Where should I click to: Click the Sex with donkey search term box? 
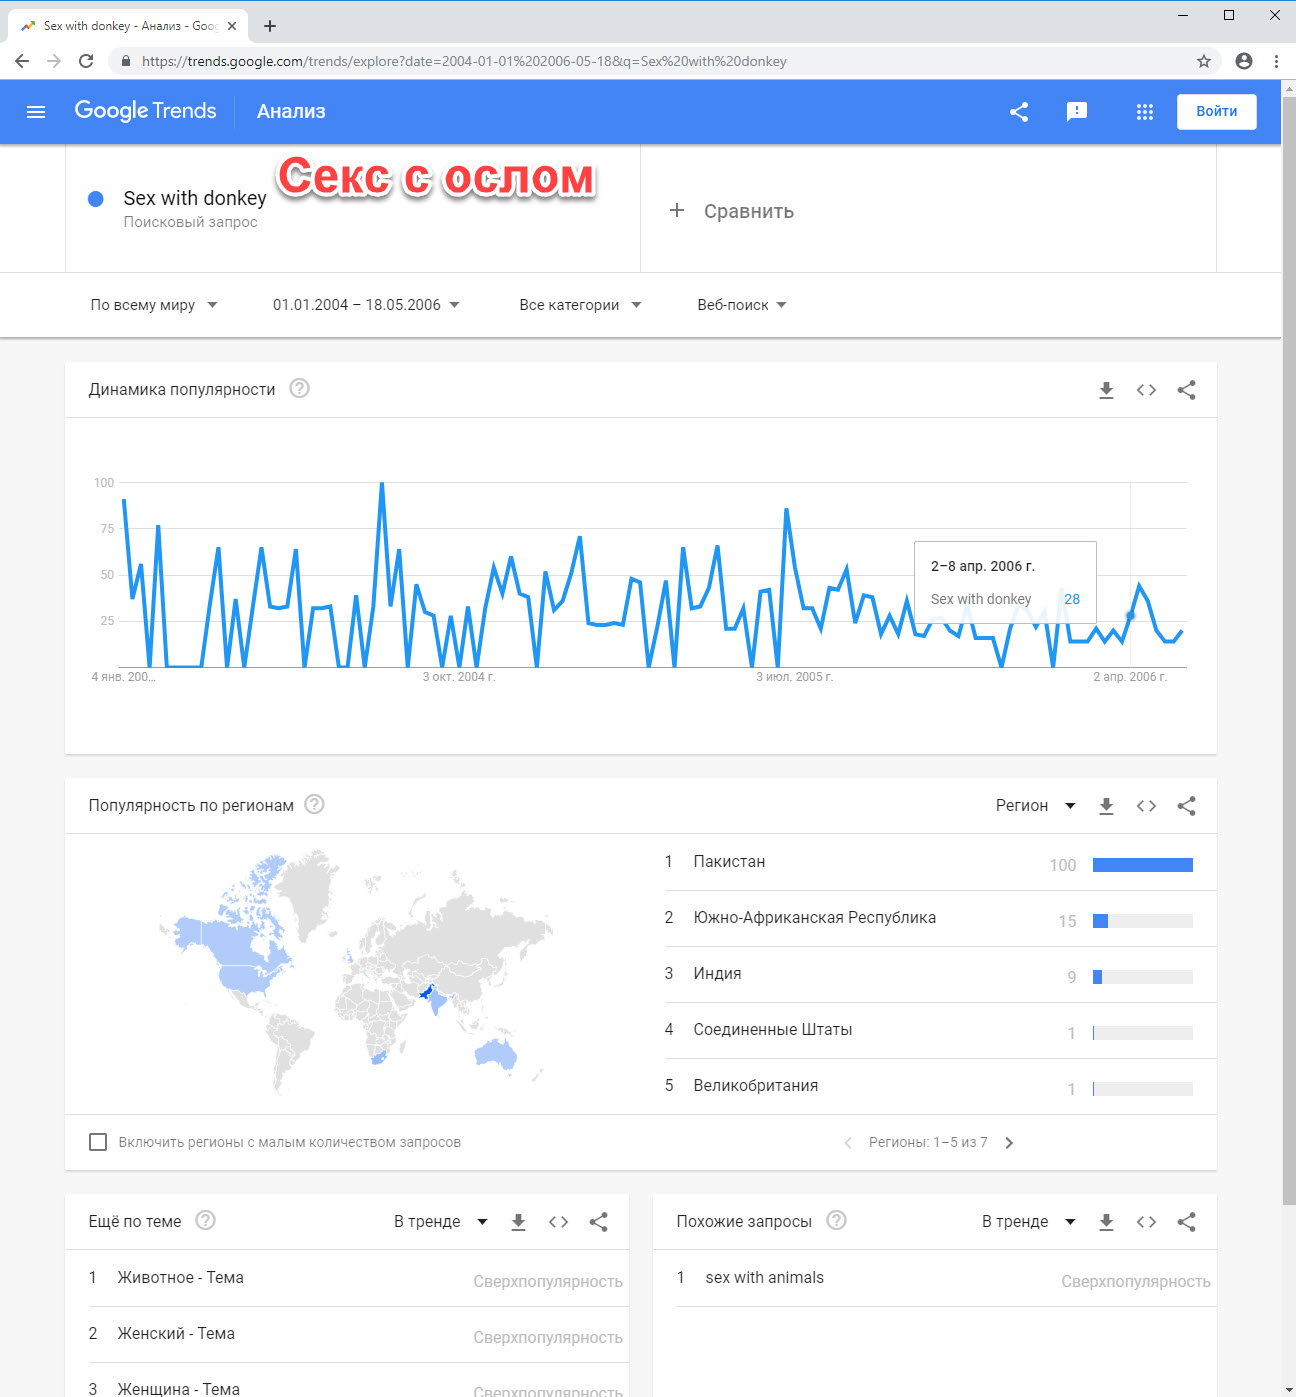353,209
